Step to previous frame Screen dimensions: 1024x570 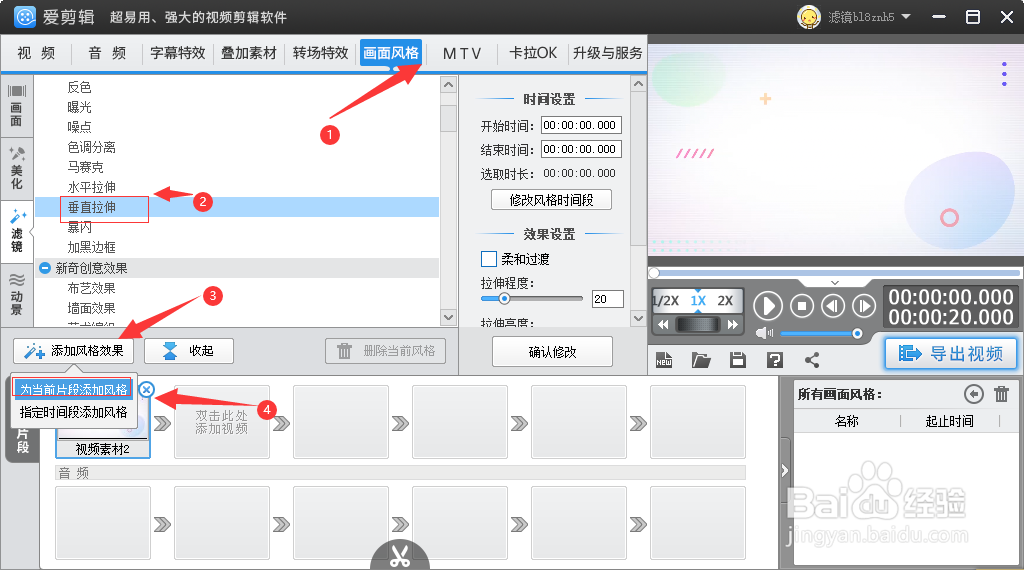833,306
